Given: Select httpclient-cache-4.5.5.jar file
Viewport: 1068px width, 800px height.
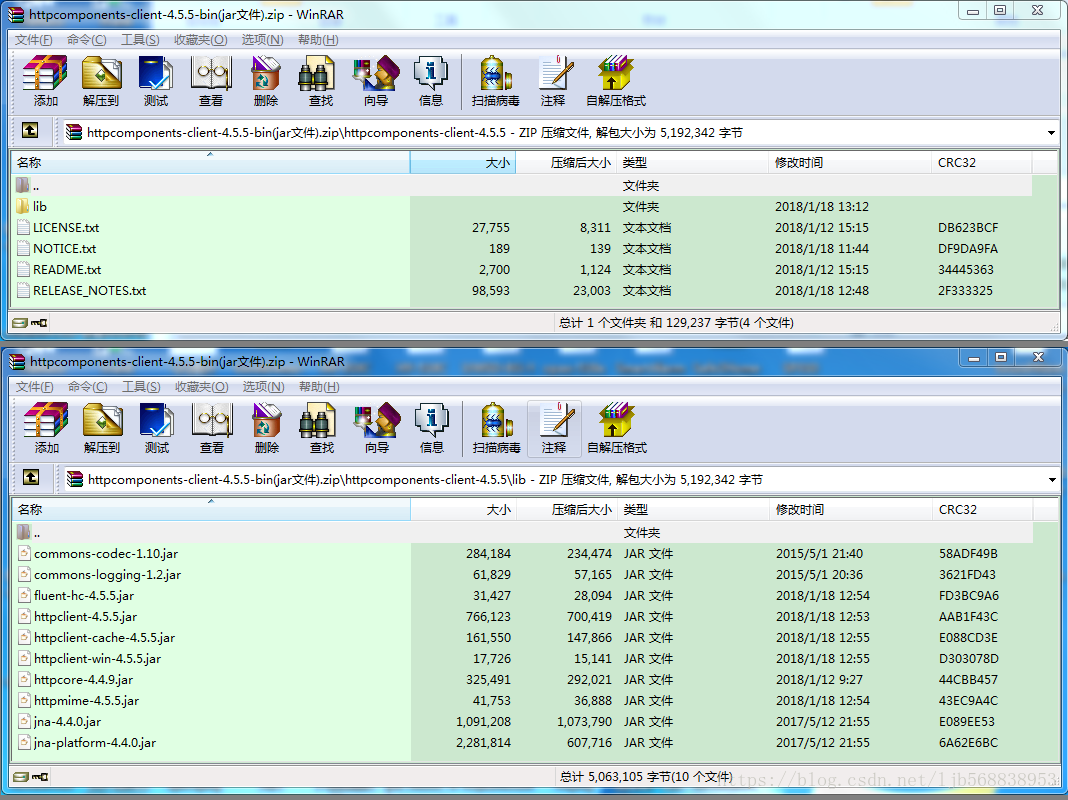Looking at the screenshot, I should pyautogui.click(x=524, y=638).
